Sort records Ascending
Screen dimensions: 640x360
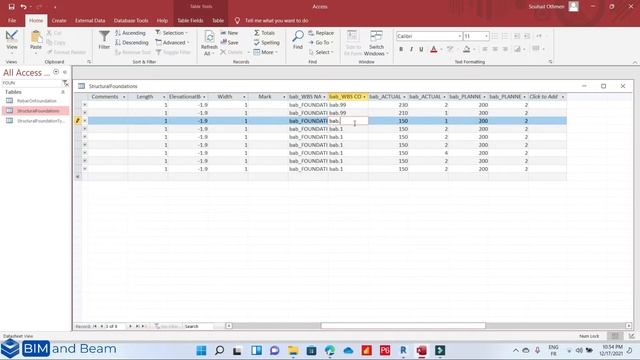click(130, 33)
